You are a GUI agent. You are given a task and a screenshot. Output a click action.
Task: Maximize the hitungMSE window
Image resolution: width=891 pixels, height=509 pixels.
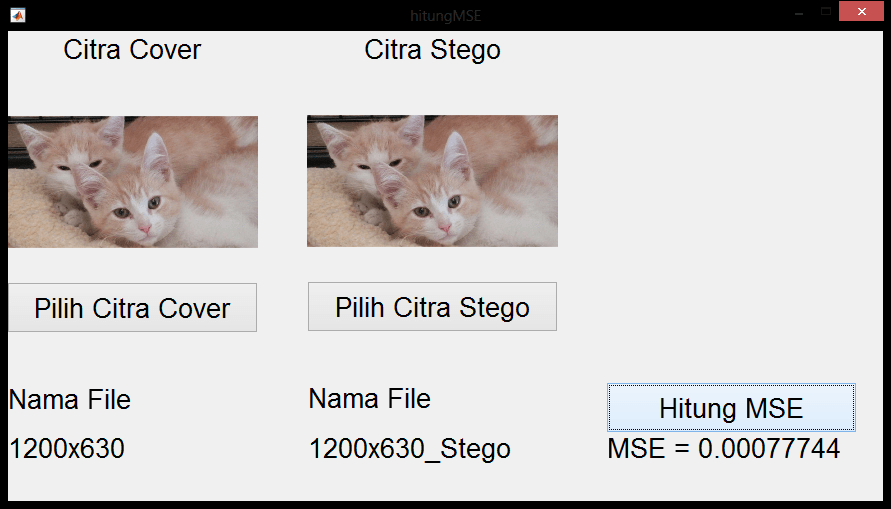tap(826, 14)
